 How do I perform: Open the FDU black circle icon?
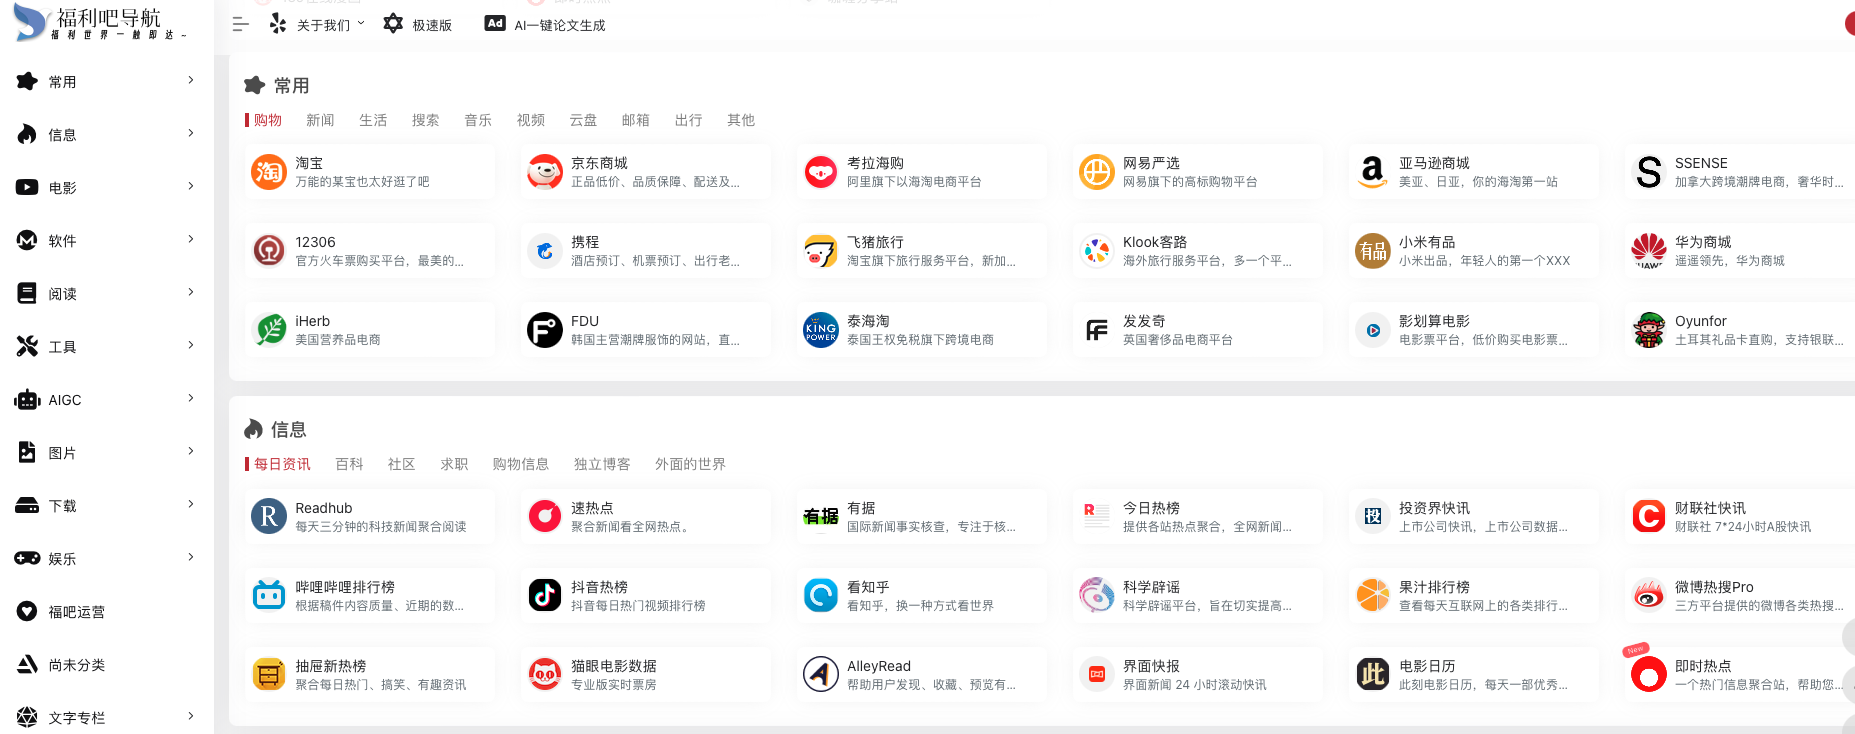click(545, 330)
